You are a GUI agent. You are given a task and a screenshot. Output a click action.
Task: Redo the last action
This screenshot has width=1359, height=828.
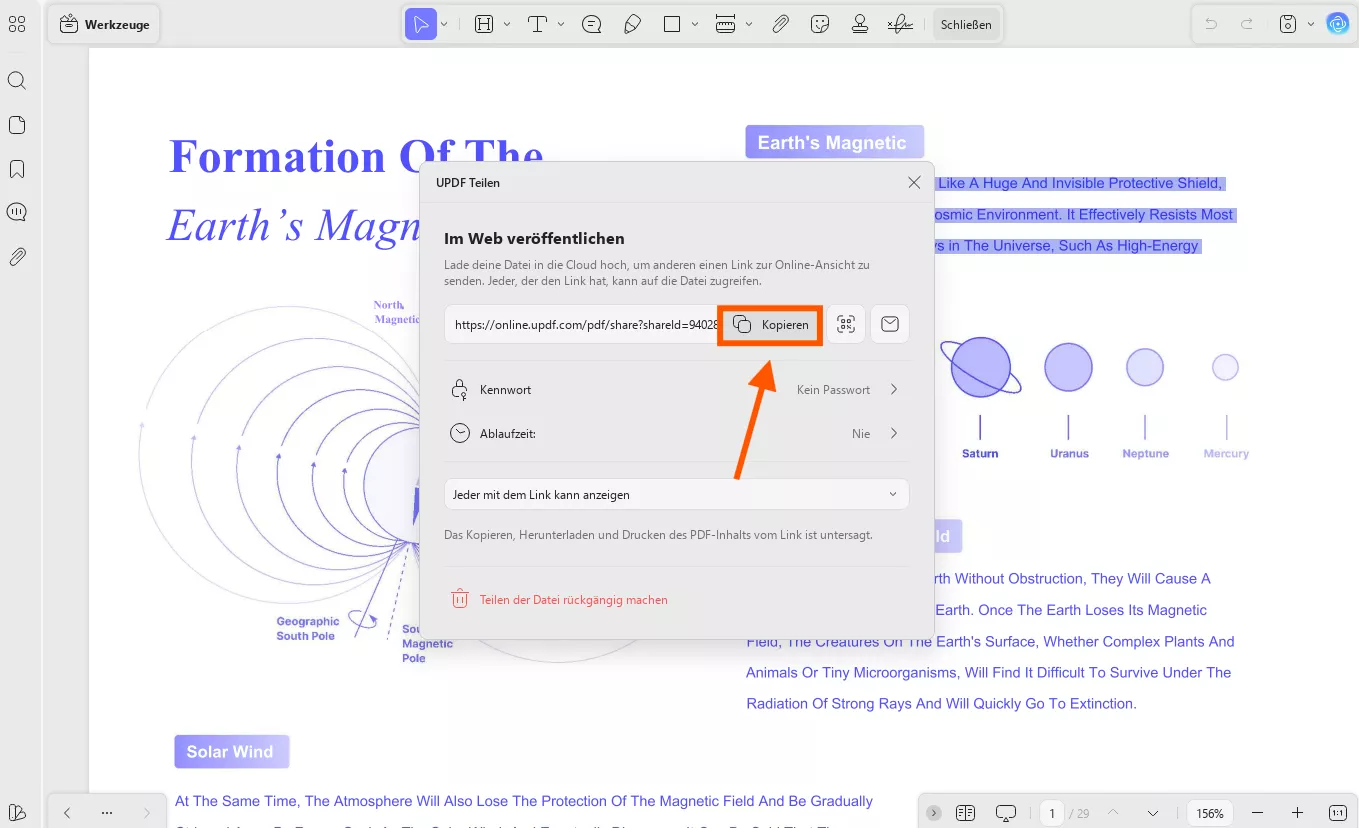(1246, 24)
